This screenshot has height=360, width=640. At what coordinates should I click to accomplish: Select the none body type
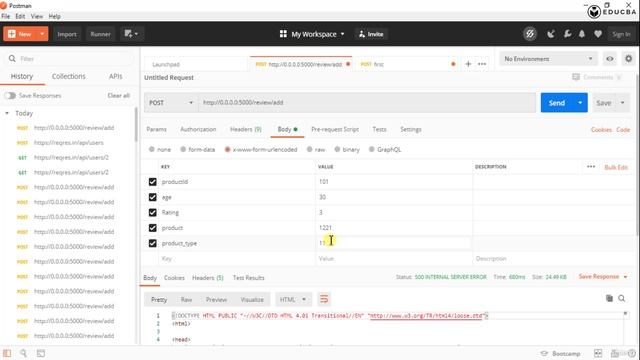click(152, 149)
